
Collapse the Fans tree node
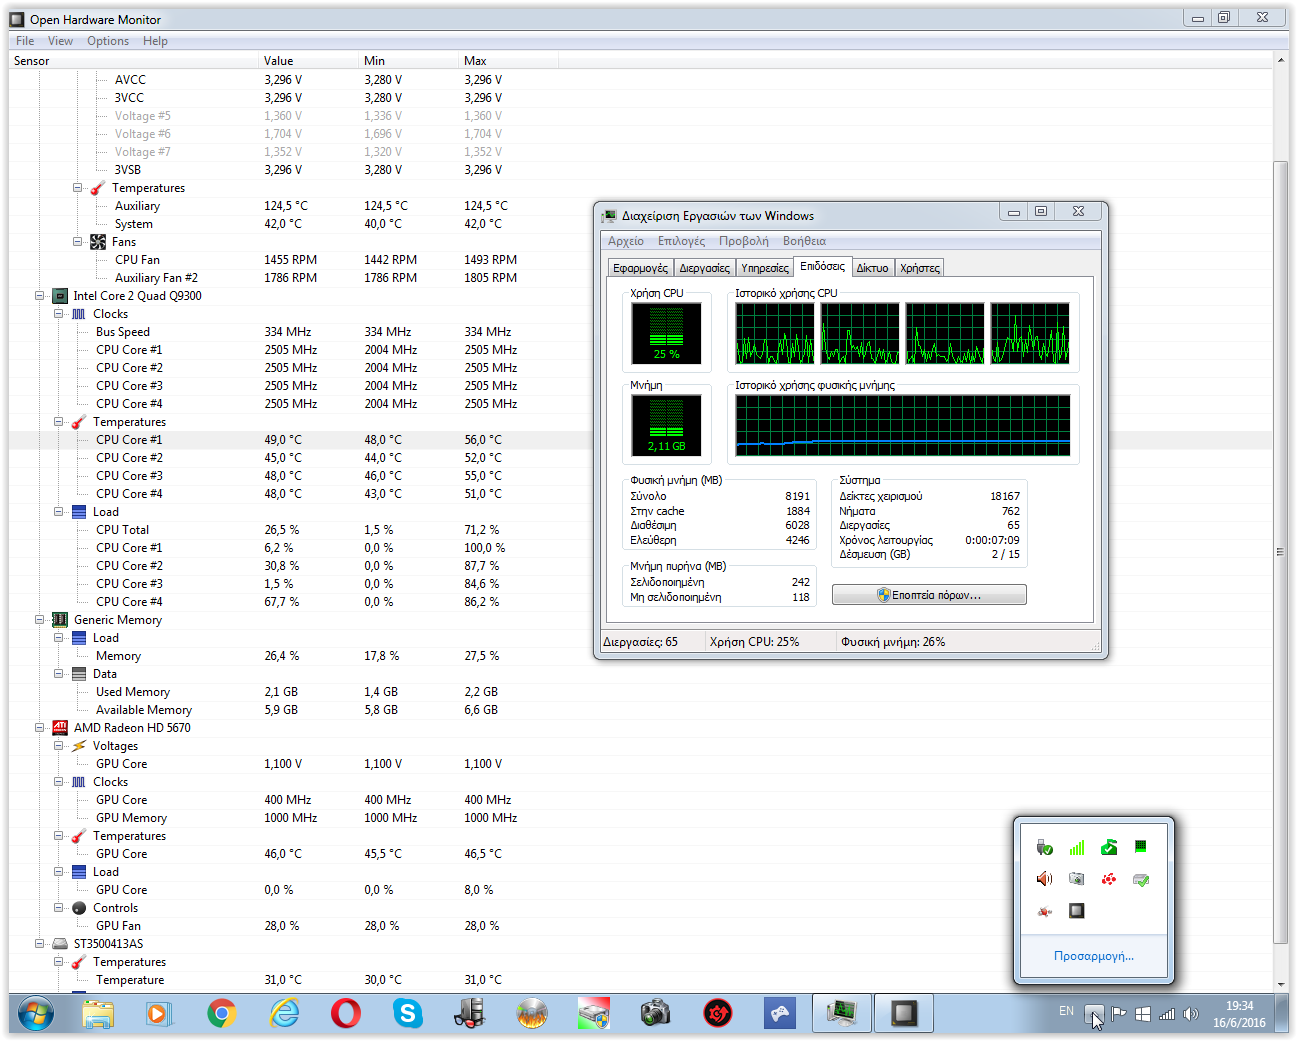(78, 242)
